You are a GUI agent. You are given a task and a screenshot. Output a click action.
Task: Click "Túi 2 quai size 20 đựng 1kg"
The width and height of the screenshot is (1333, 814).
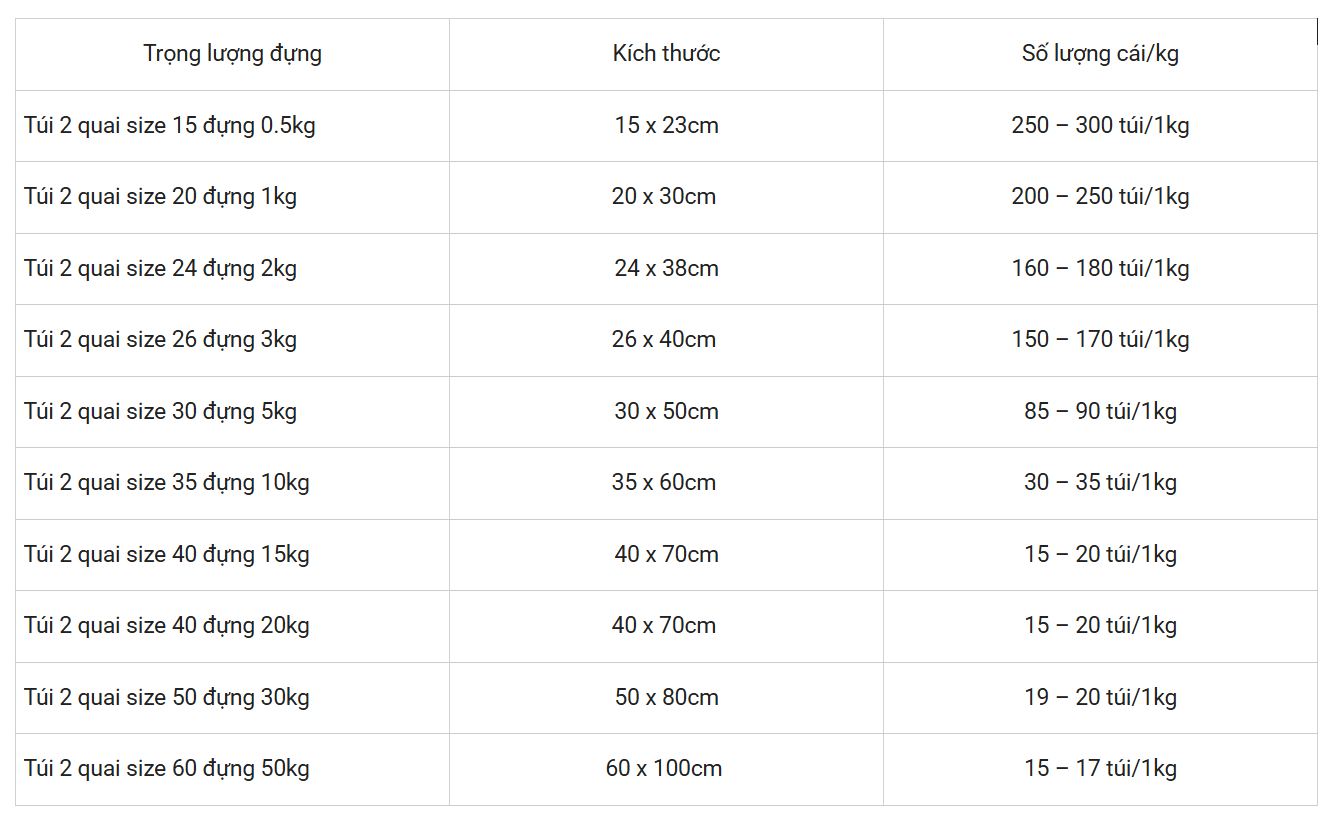pos(161,197)
